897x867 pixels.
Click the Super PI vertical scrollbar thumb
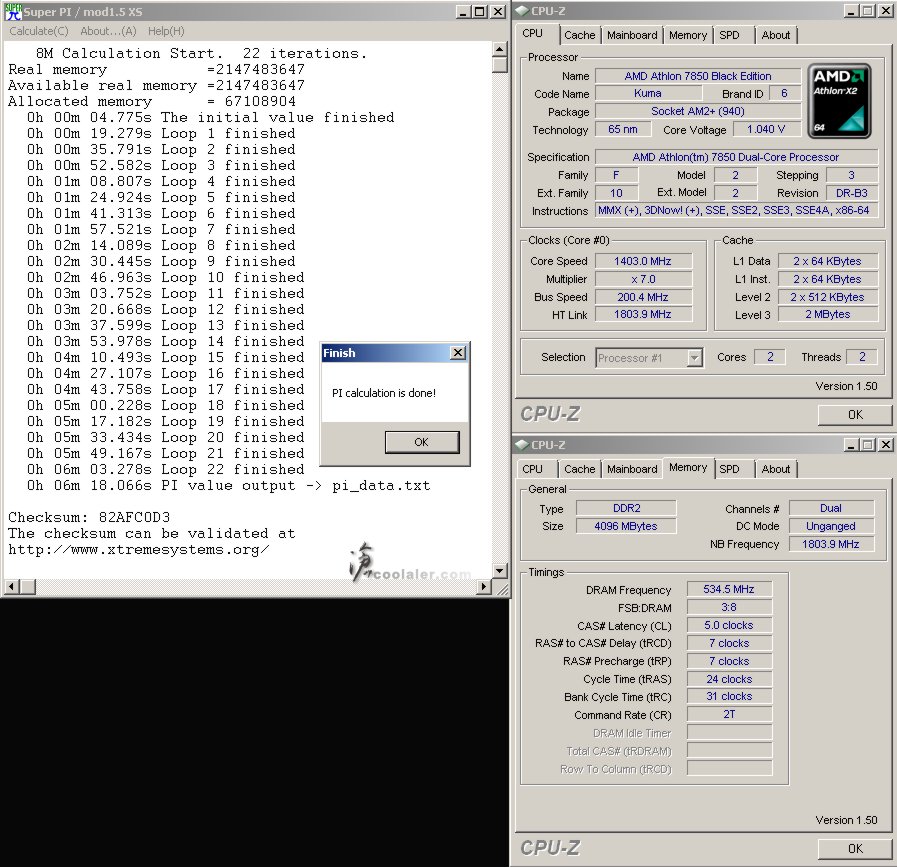click(499, 64)
